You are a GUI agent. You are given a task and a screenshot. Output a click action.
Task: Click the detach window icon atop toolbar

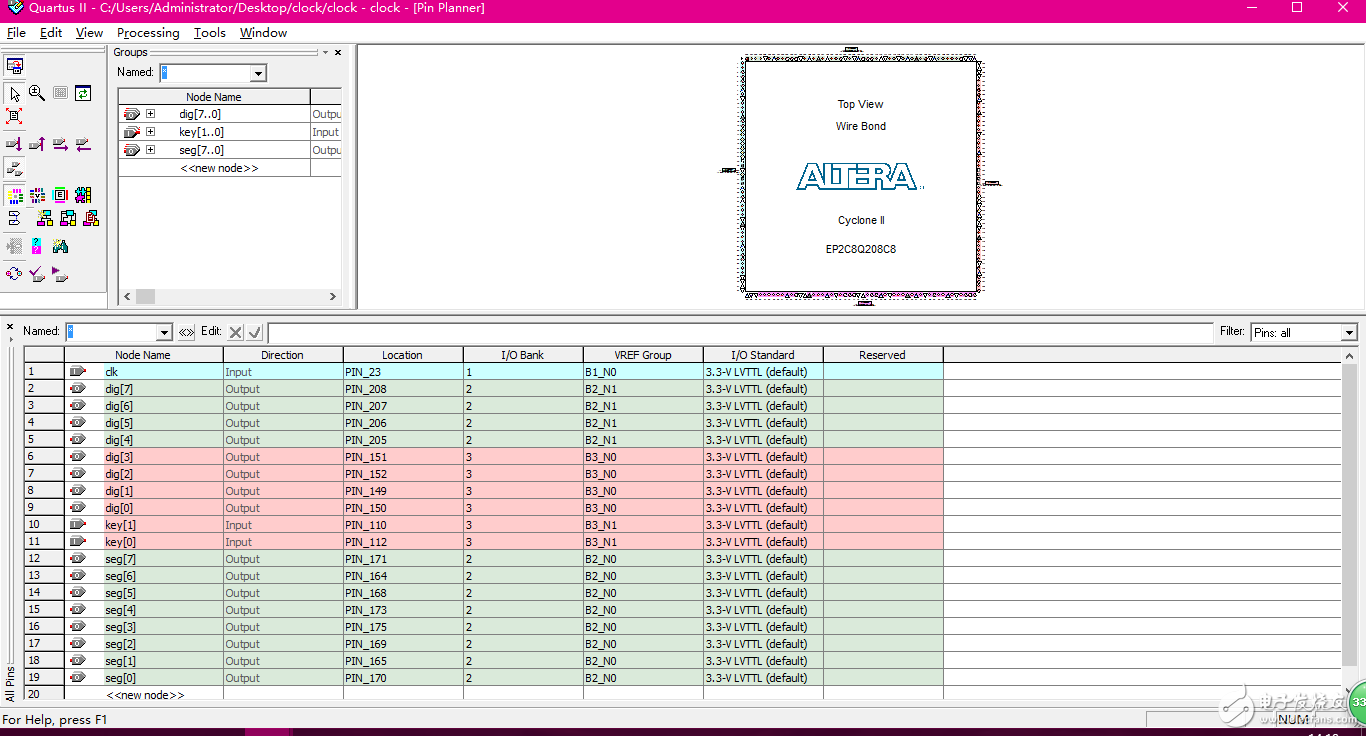(15, 66)
